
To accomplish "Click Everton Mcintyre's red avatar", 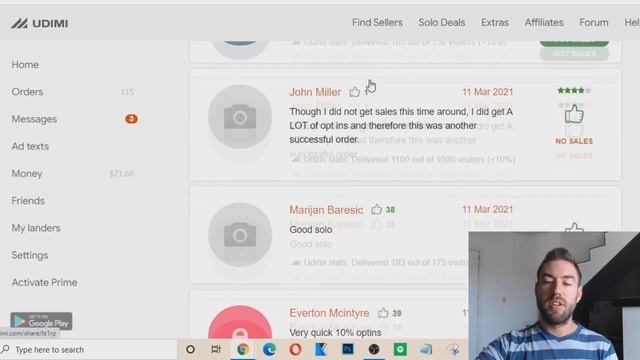I will click(x=240, y=322).
